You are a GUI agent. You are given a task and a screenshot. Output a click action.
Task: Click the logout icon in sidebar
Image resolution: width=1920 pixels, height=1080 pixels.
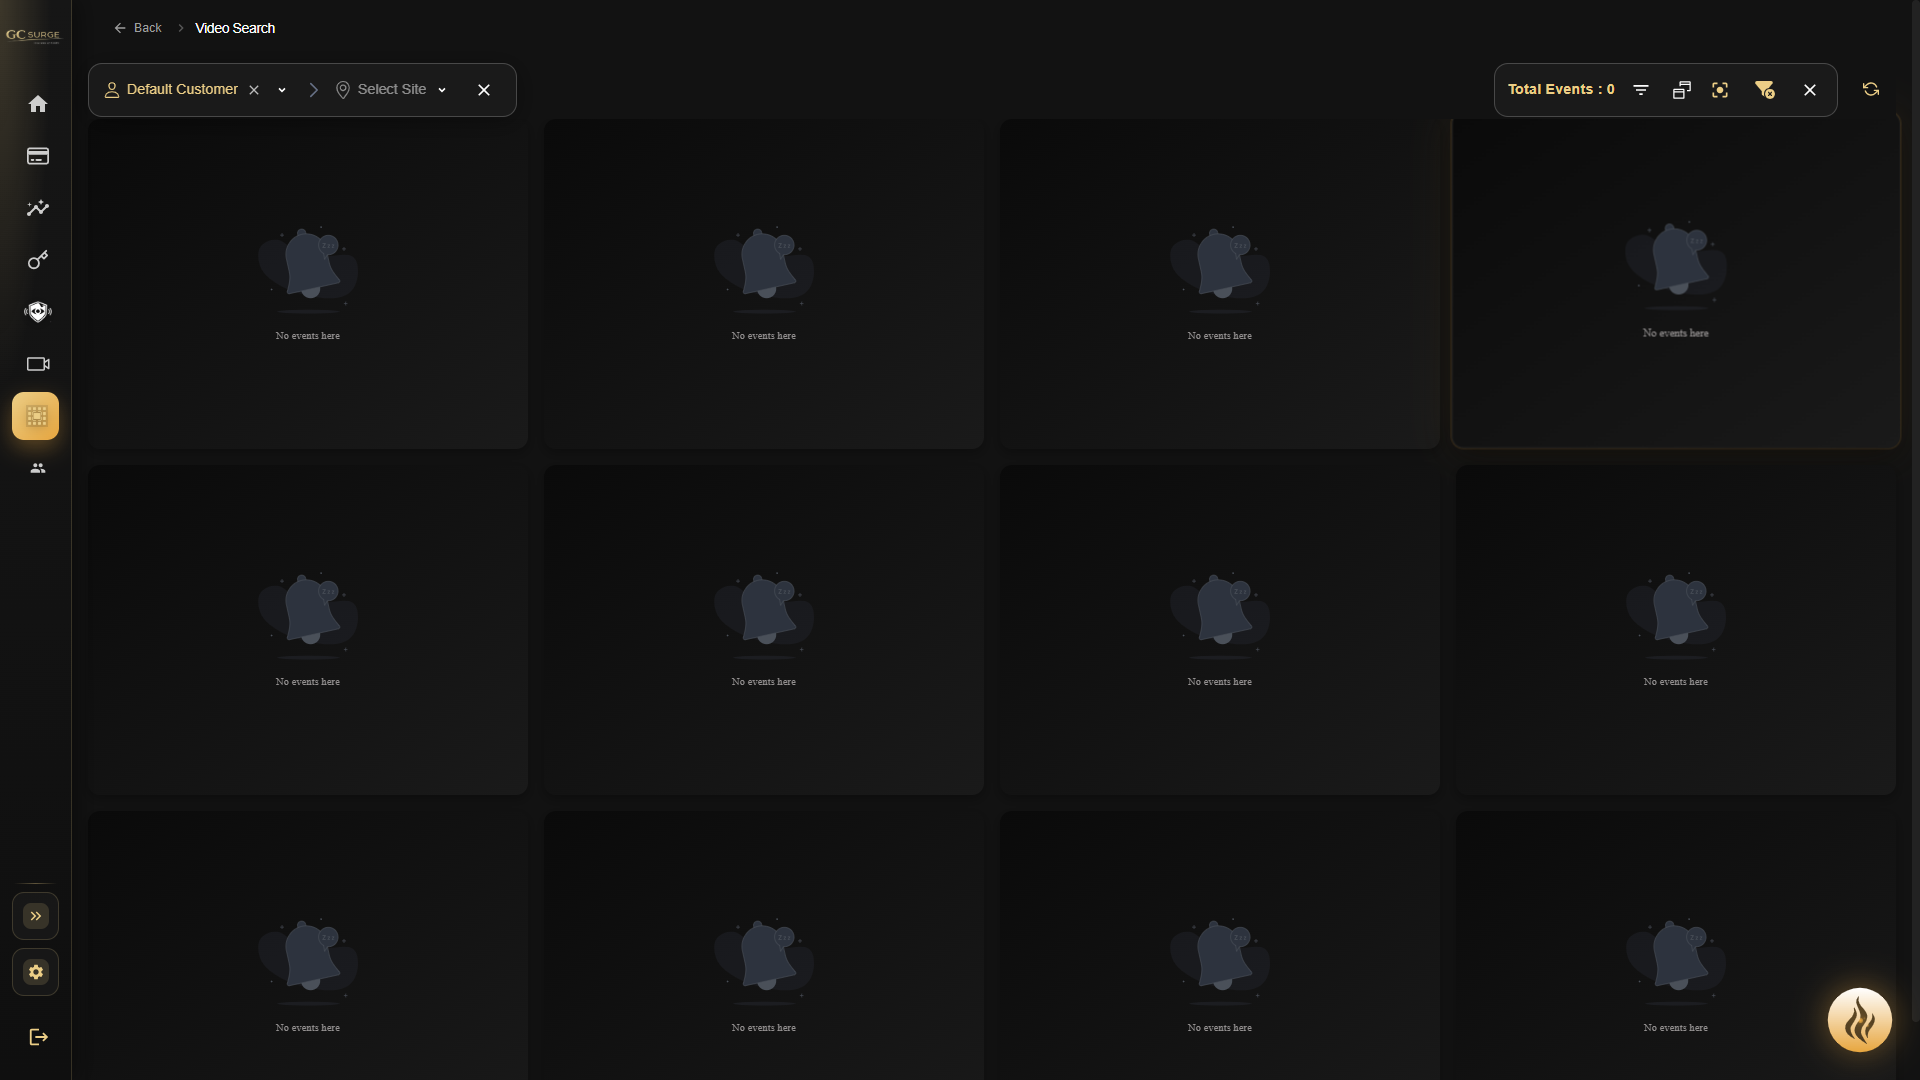pyautogui.click(x=38, y=1037)
